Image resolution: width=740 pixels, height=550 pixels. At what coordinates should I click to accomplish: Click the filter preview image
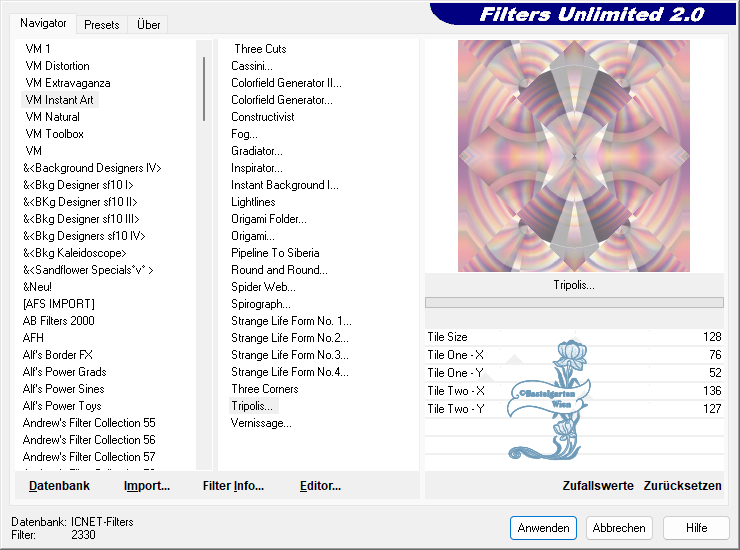pyautogui.click(x=574, y=156)
